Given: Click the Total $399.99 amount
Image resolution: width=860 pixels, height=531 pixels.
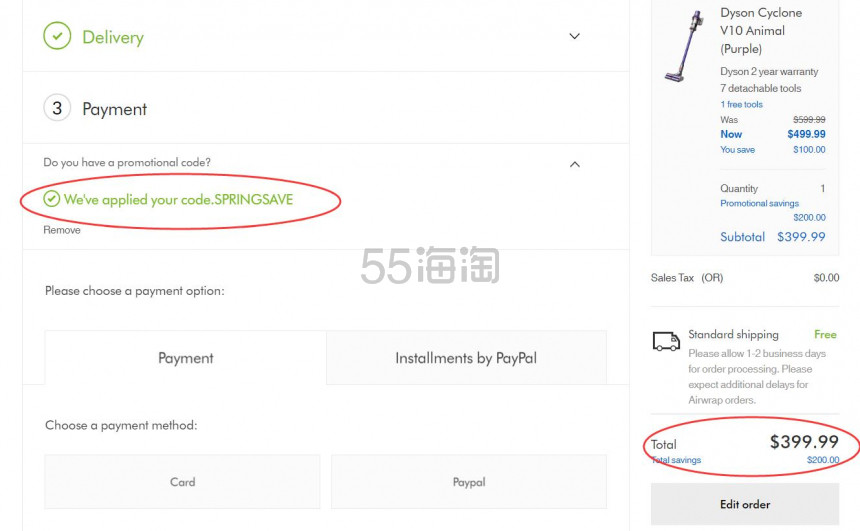Looking at the screenshot, I should [x=804, y=442].
